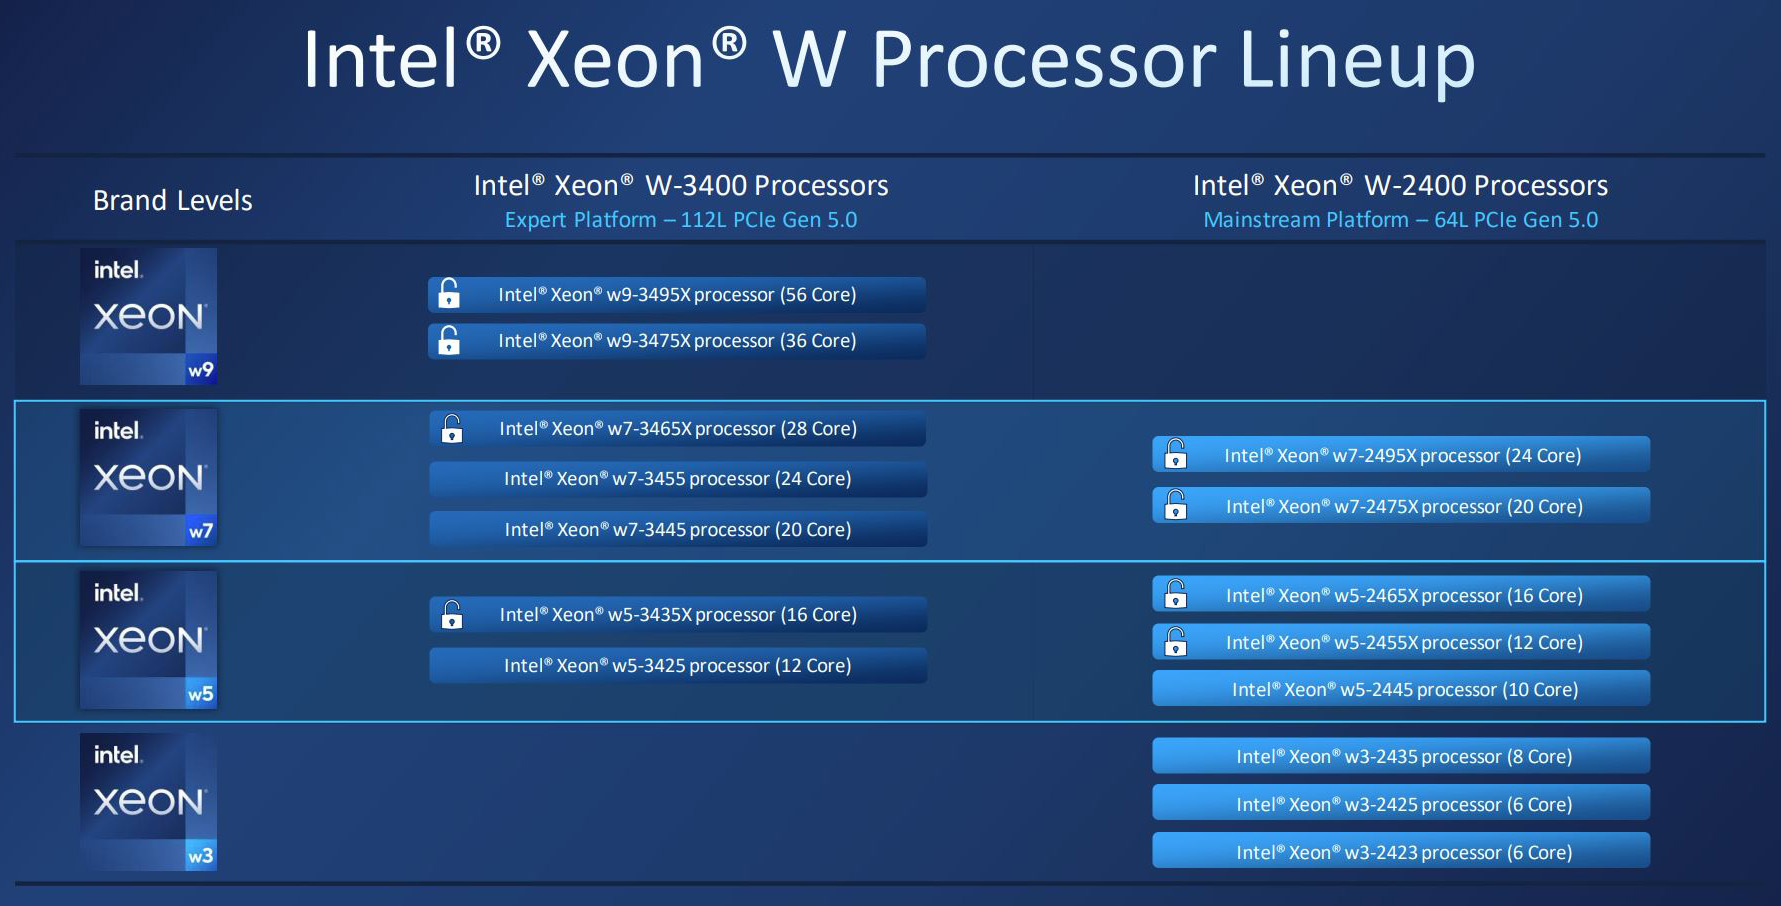
Task: Click the unlock icon next to w5-2465X
Action: click(x=1176, y=594)
